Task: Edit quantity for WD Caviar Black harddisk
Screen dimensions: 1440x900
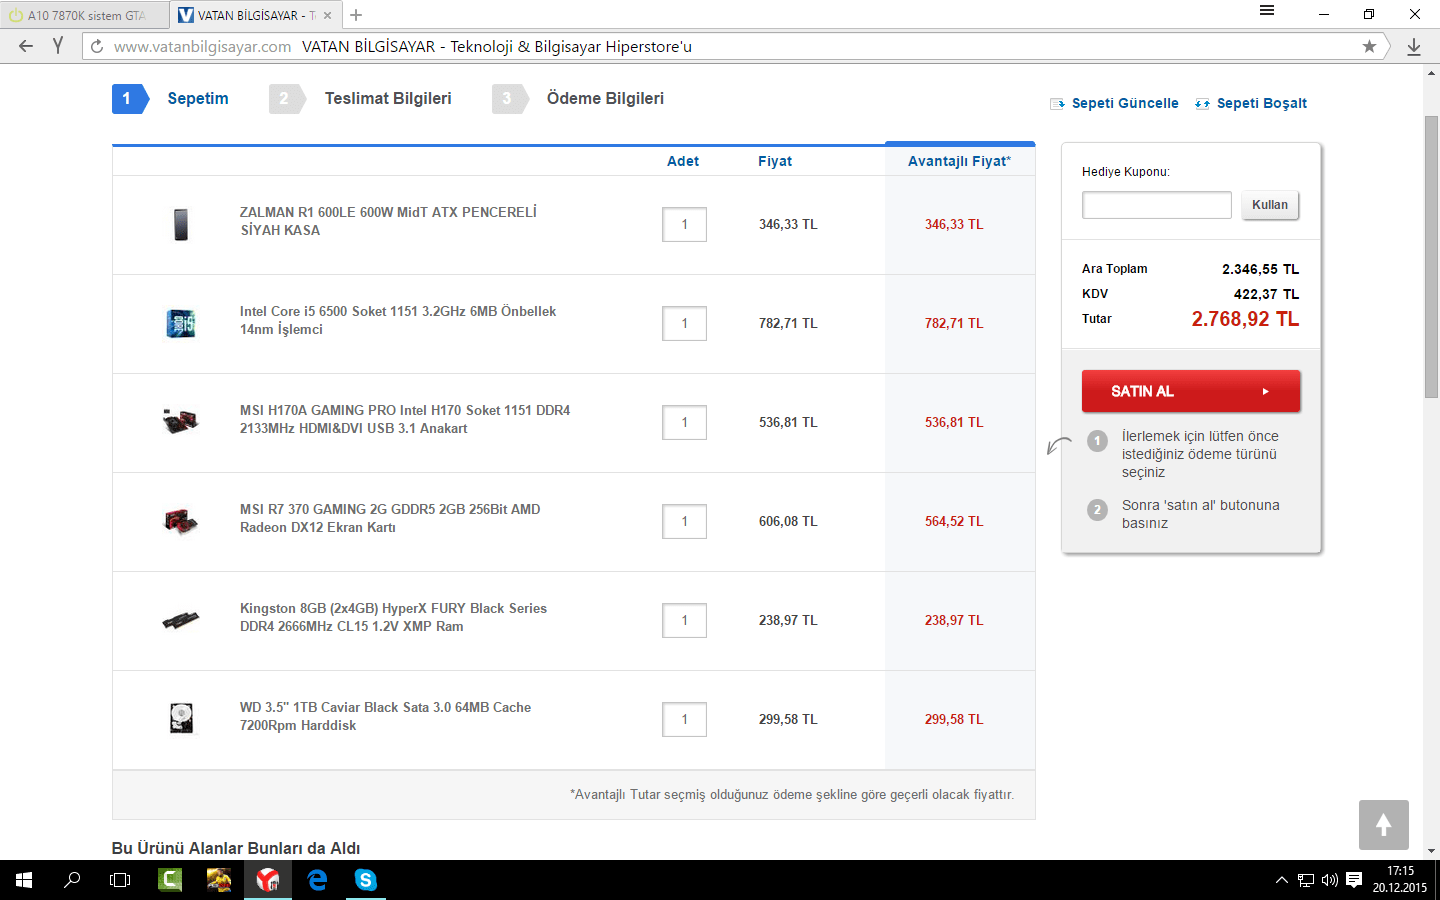Action: click(684, 720)
